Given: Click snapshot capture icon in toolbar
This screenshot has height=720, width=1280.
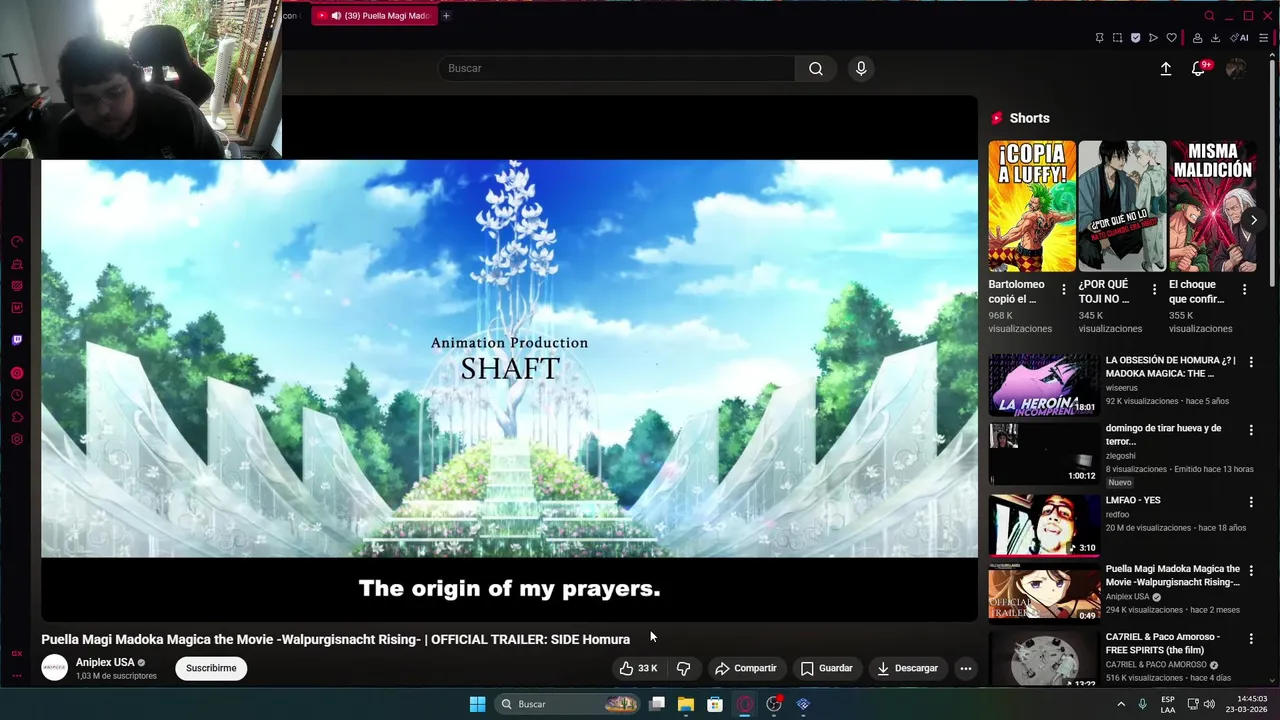Looking at the screenshot, I should point(1117,38).
